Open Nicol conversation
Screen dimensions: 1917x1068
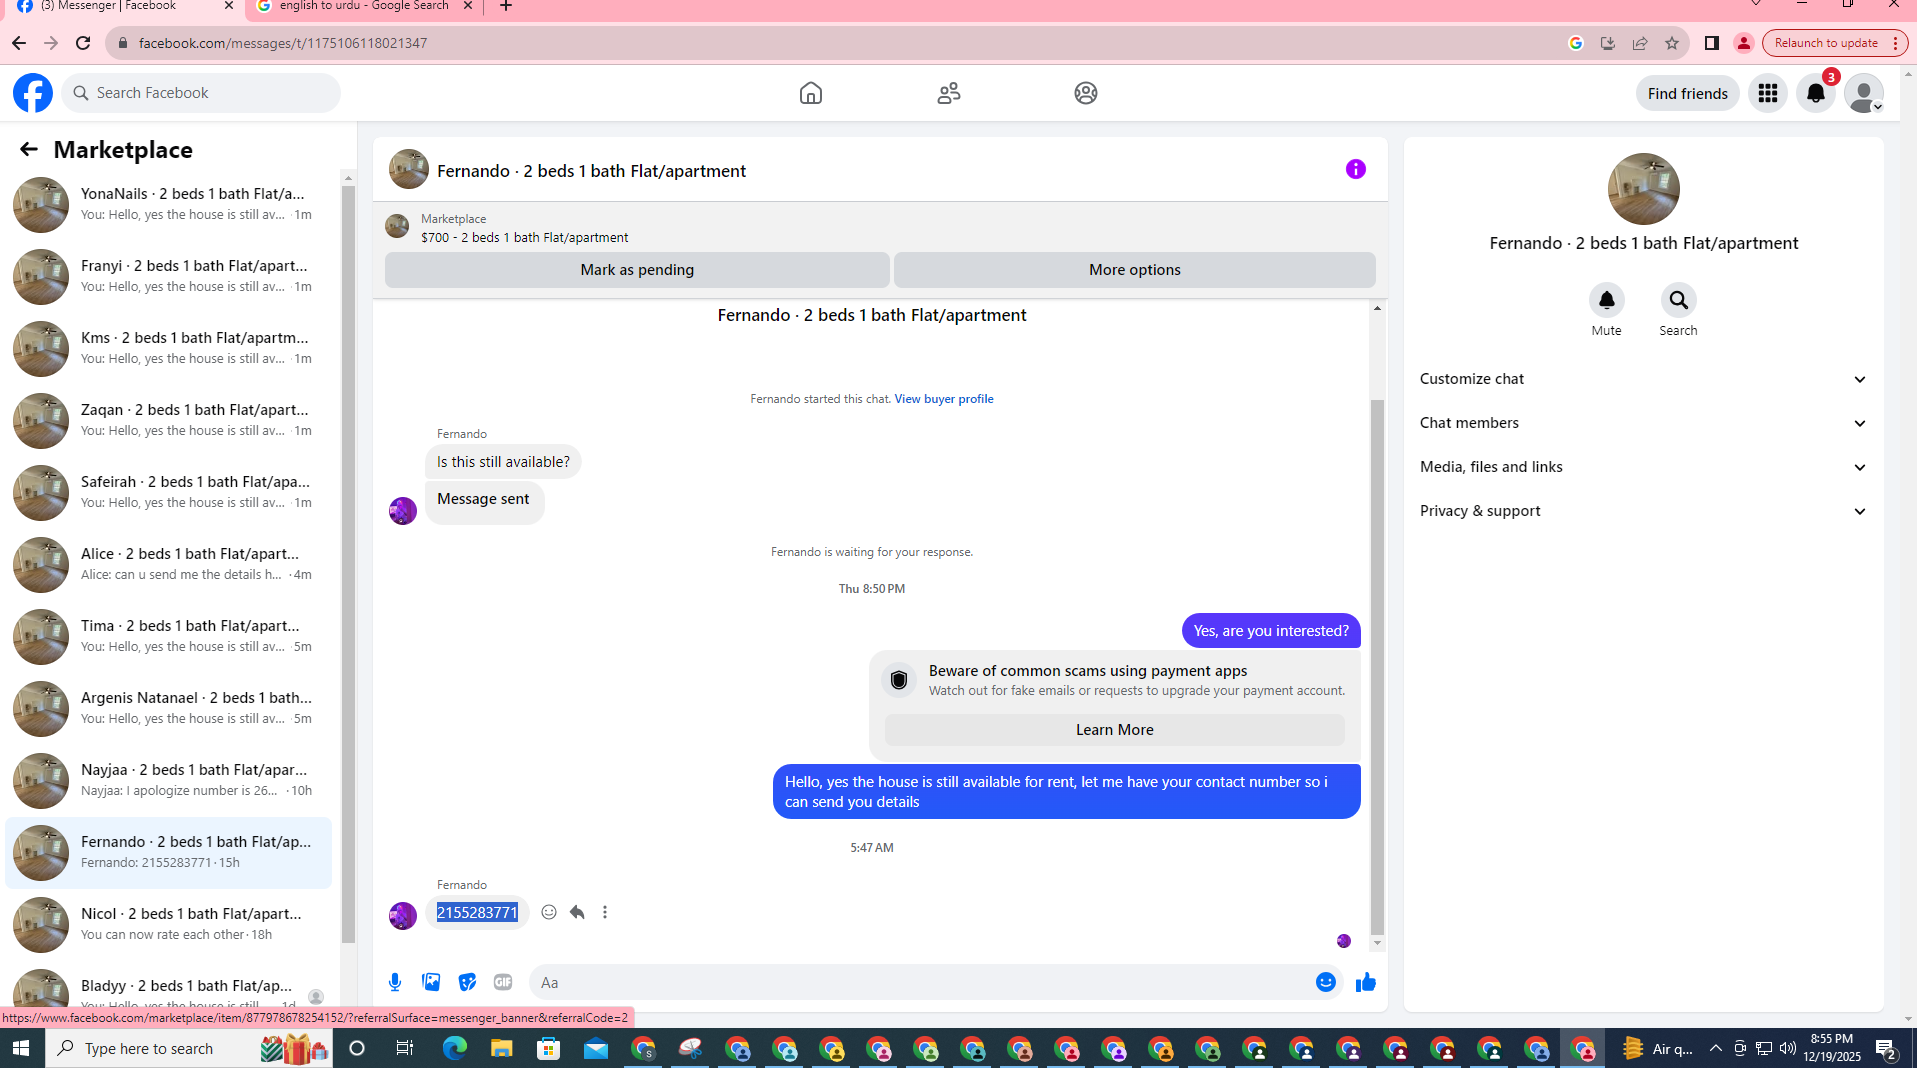[168, 924]
